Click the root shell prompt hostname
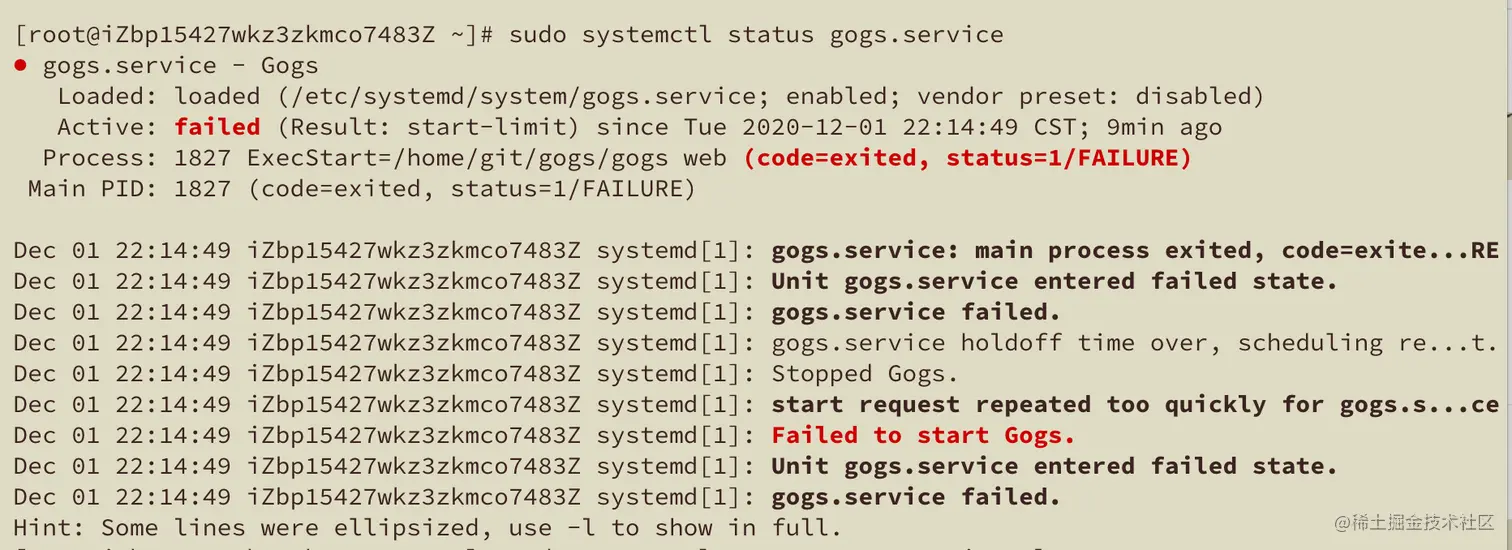The width and height of the screenshot is (1512, 550). 255,35
